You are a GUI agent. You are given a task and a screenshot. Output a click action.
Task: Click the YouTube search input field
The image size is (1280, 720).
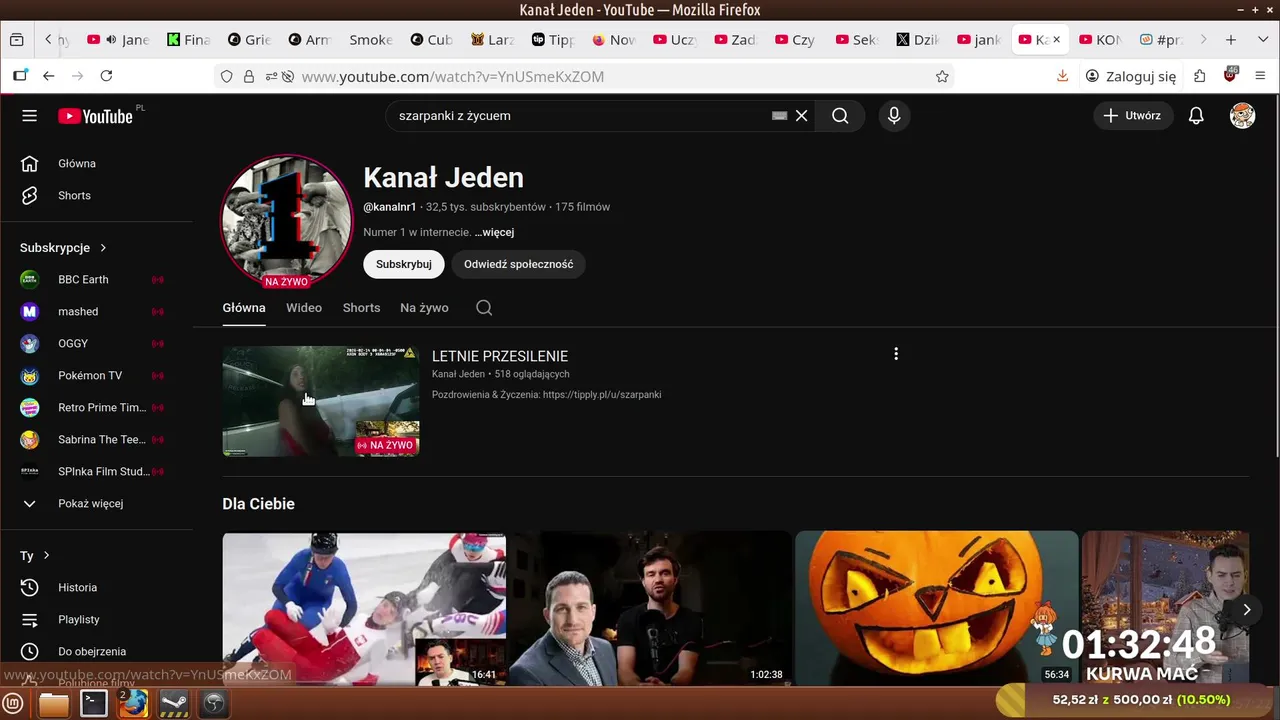[580, 116]
